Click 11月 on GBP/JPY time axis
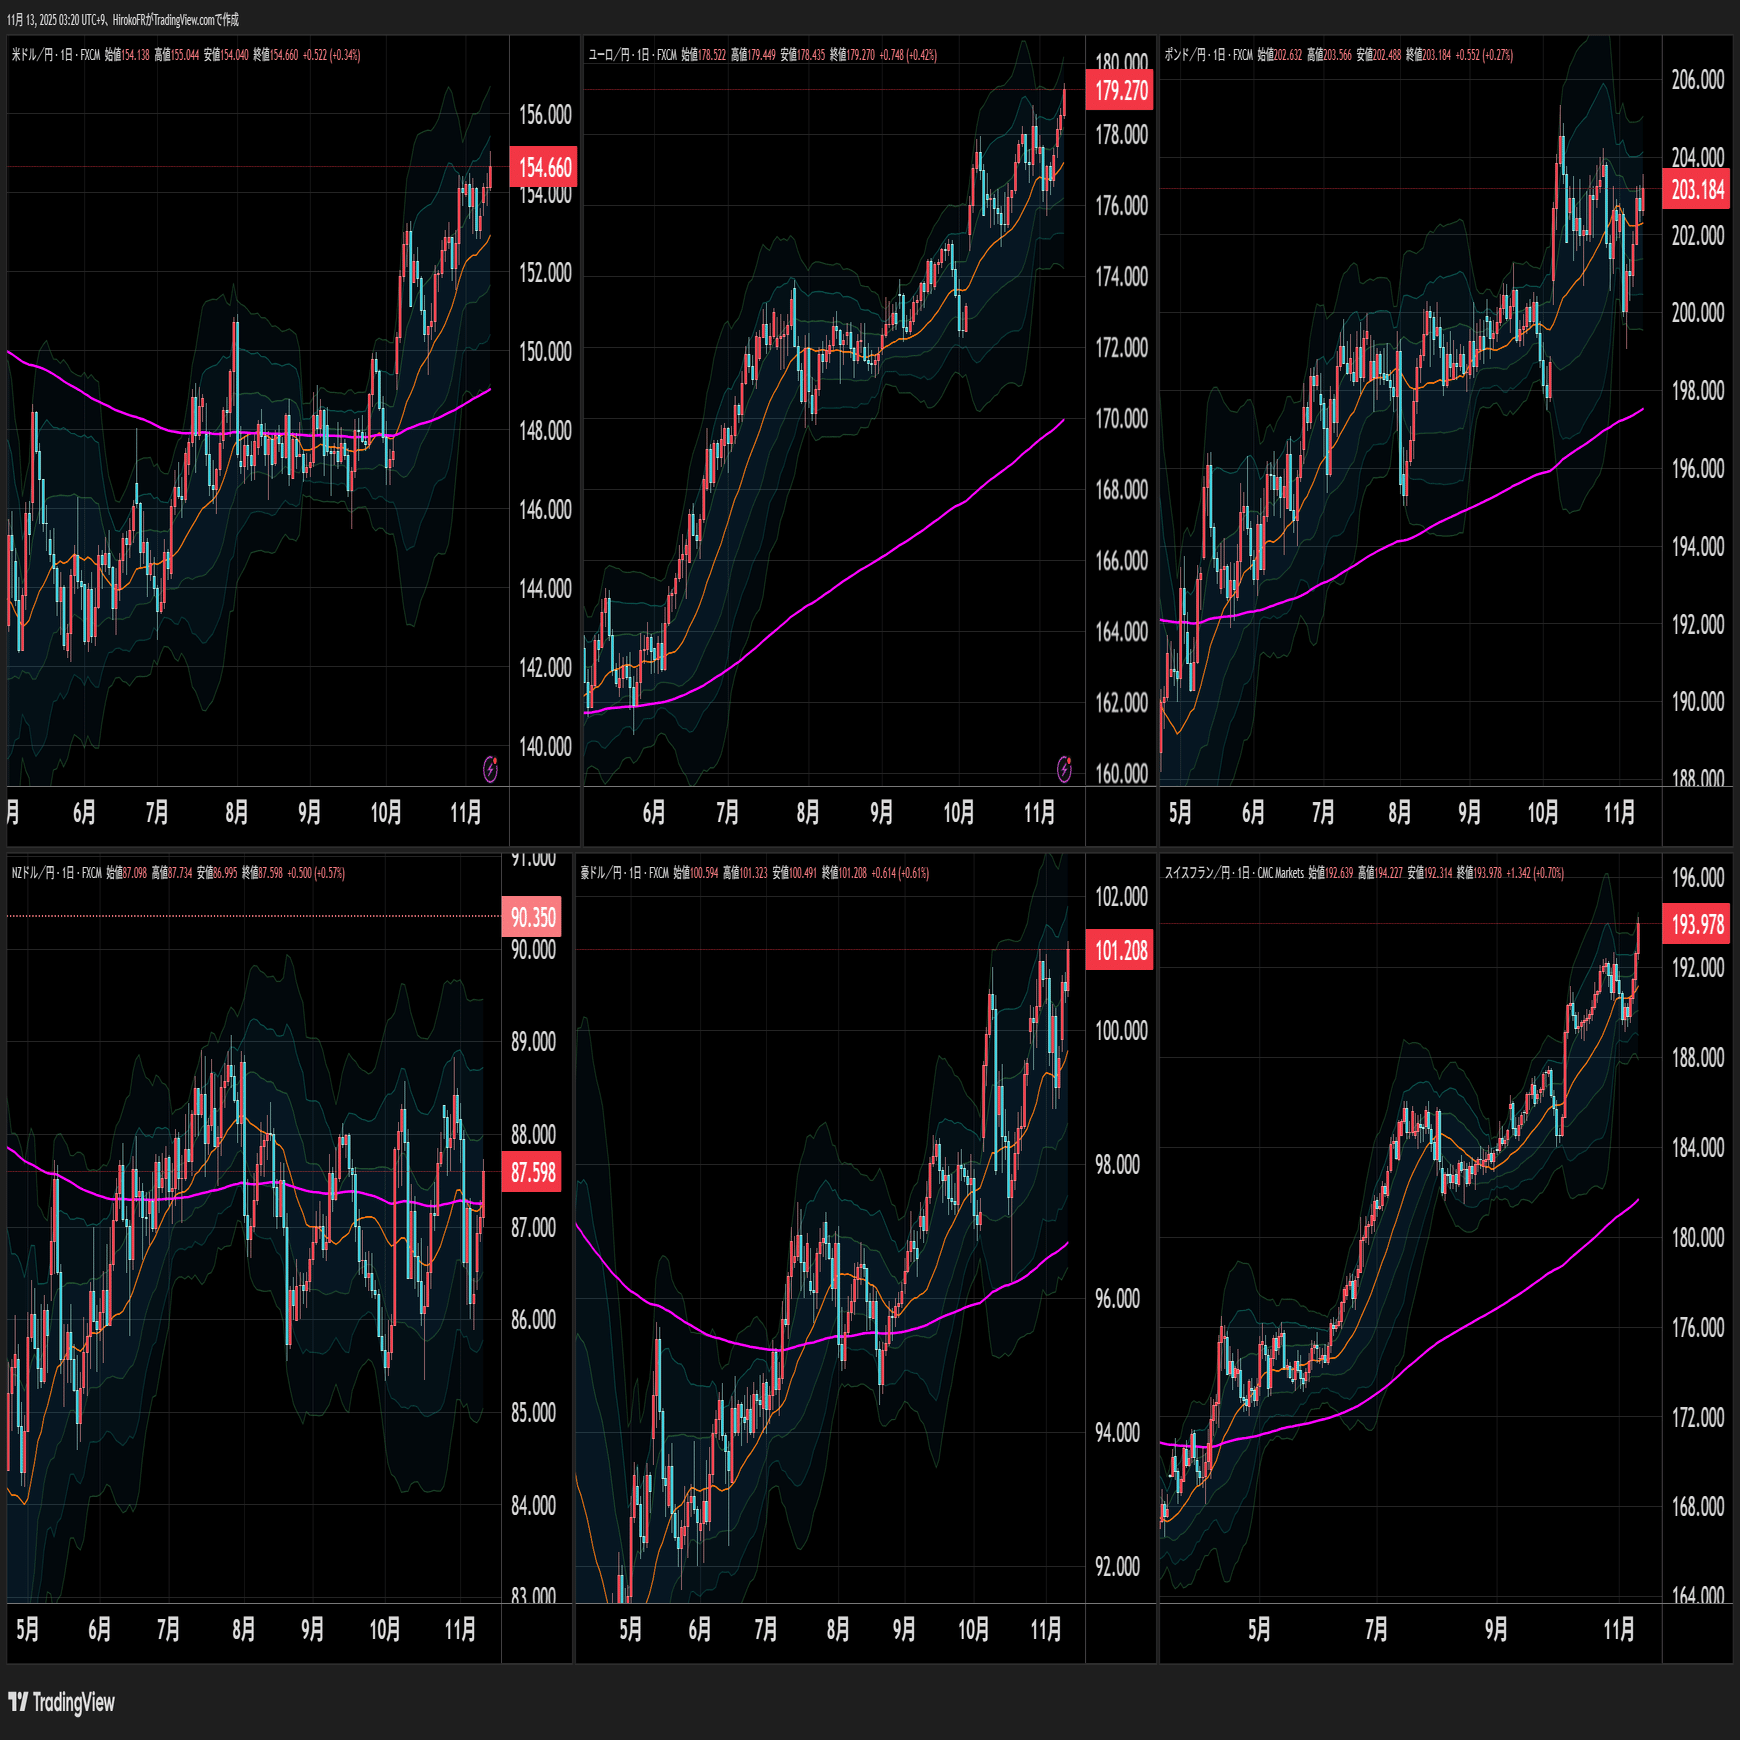The width and height of the screenshot is (1740, 1740). click(1619, 813)
